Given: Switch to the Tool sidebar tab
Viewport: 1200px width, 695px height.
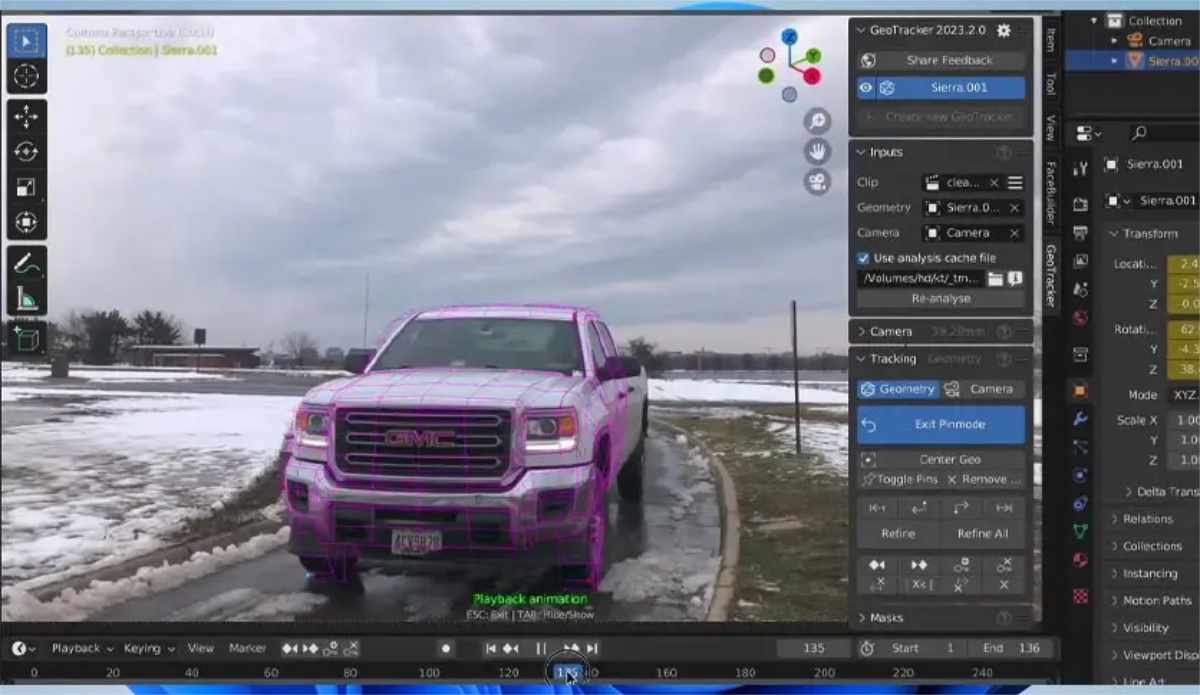Looking at the screenshot, I should (1050, 83).
